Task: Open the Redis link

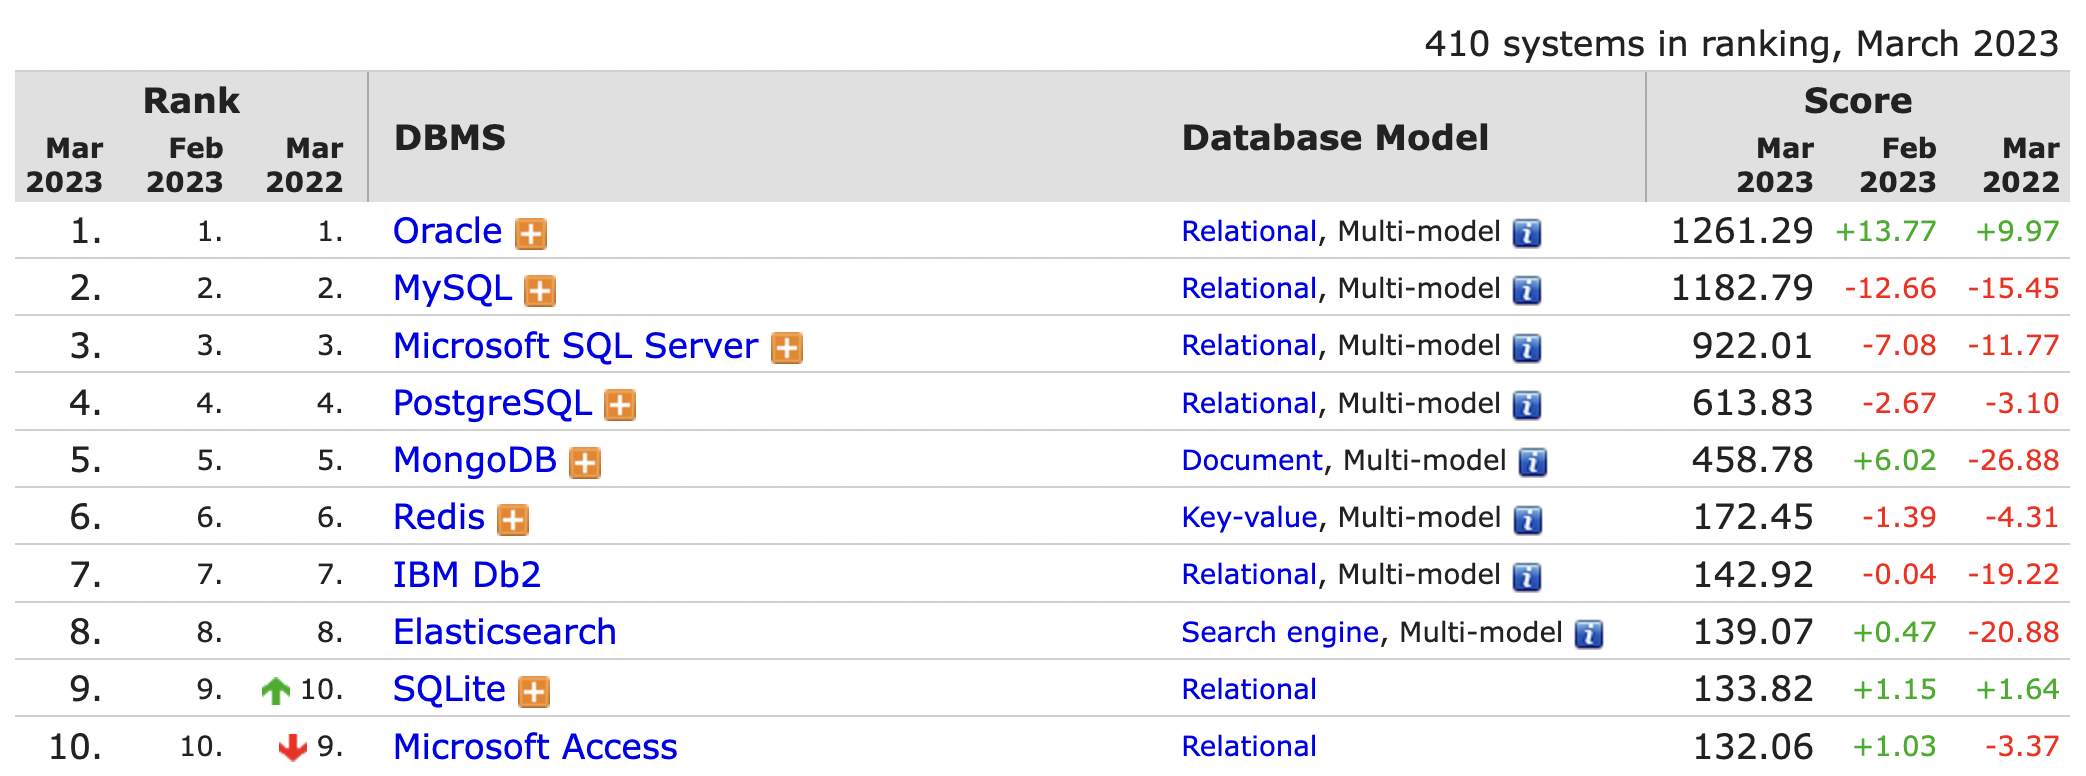Action: (x=438, y=517)
